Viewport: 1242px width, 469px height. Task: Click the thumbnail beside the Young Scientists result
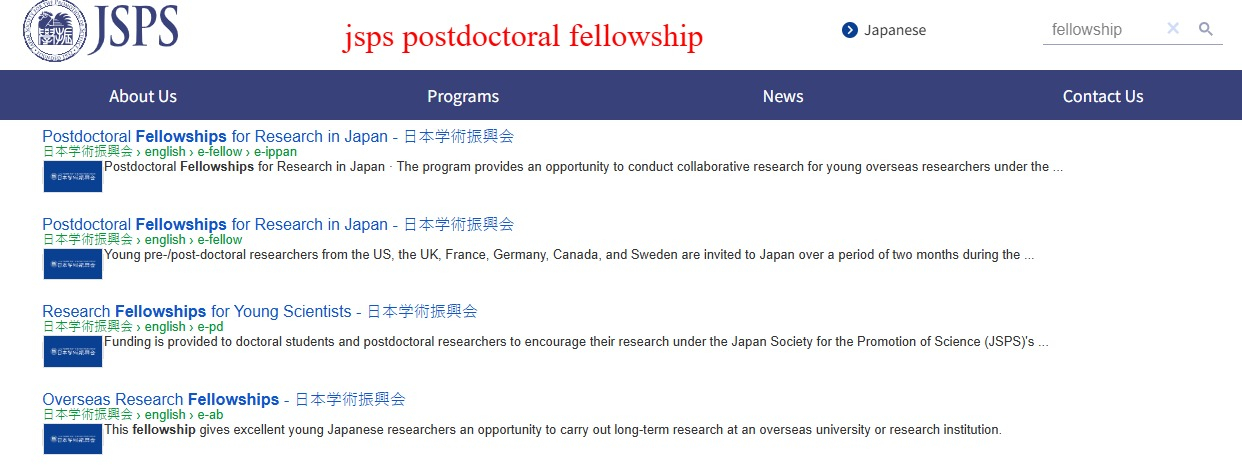coord(73,351)
